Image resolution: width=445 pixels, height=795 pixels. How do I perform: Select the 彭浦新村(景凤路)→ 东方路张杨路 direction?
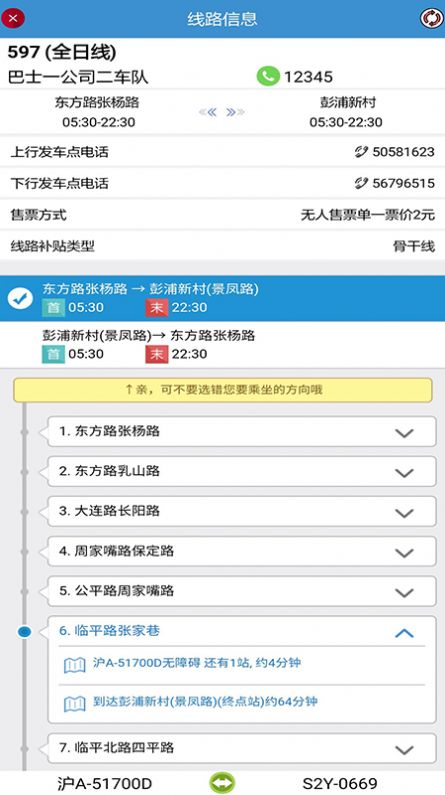click(x=222, y=345)
